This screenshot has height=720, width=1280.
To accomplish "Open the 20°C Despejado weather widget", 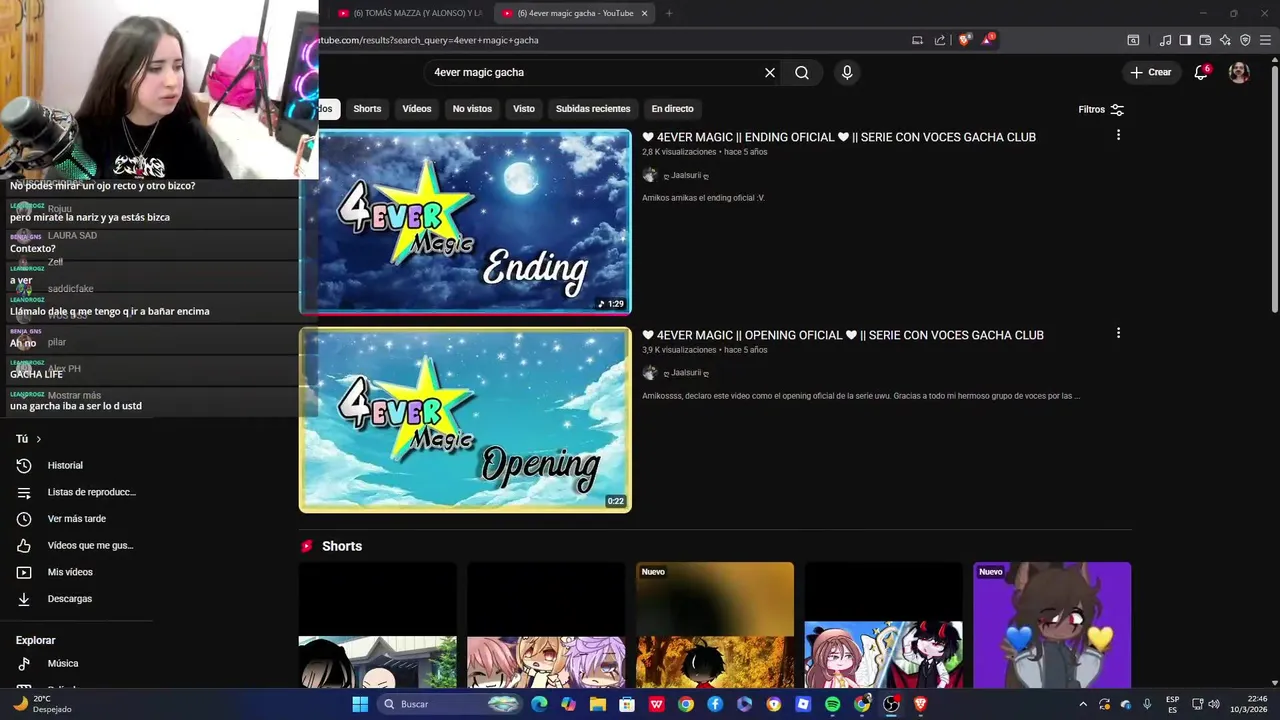I will click(42, 704).
